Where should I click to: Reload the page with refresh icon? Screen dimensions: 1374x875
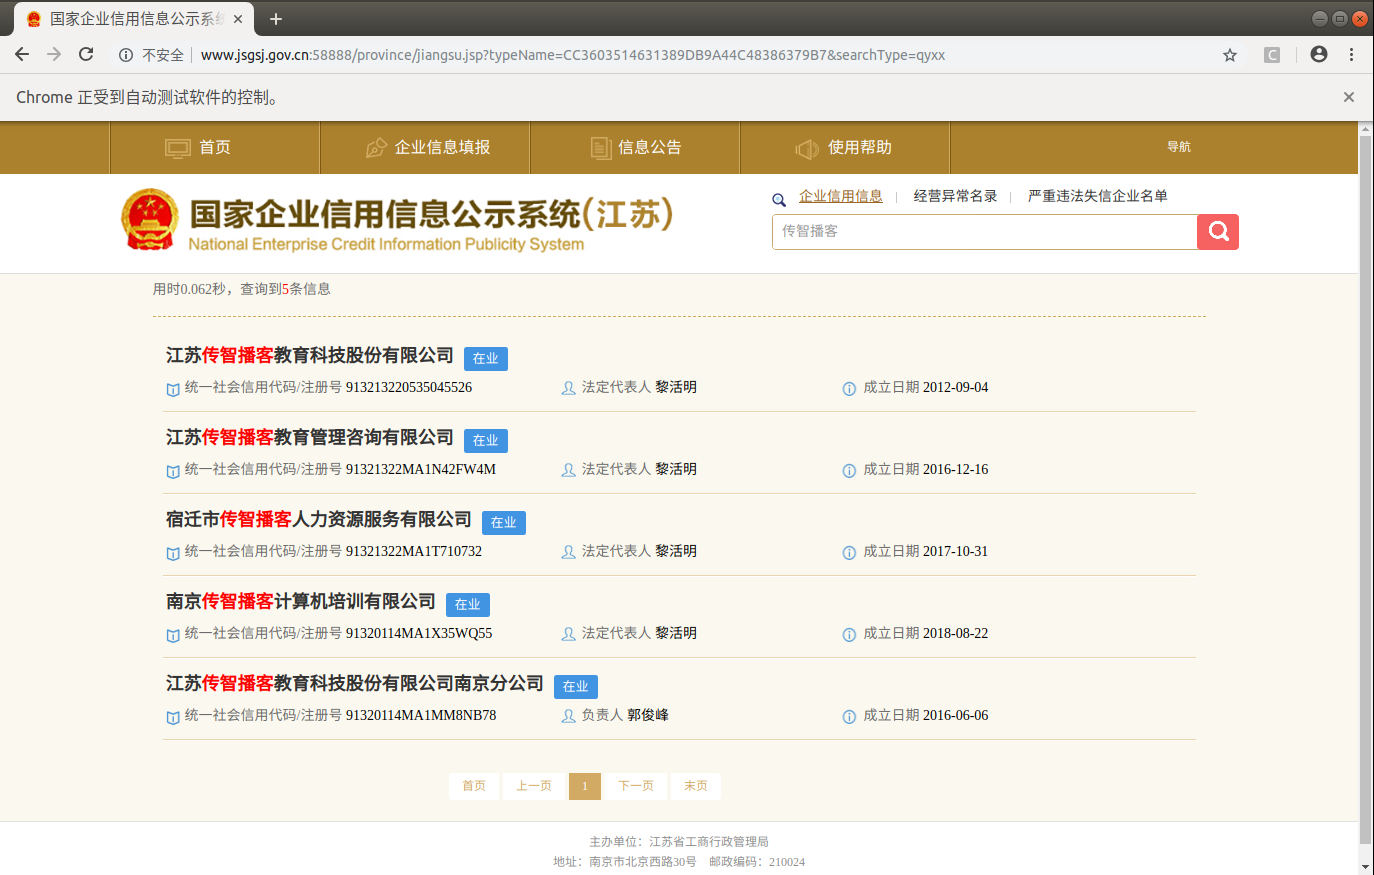[x=86, y=55]
